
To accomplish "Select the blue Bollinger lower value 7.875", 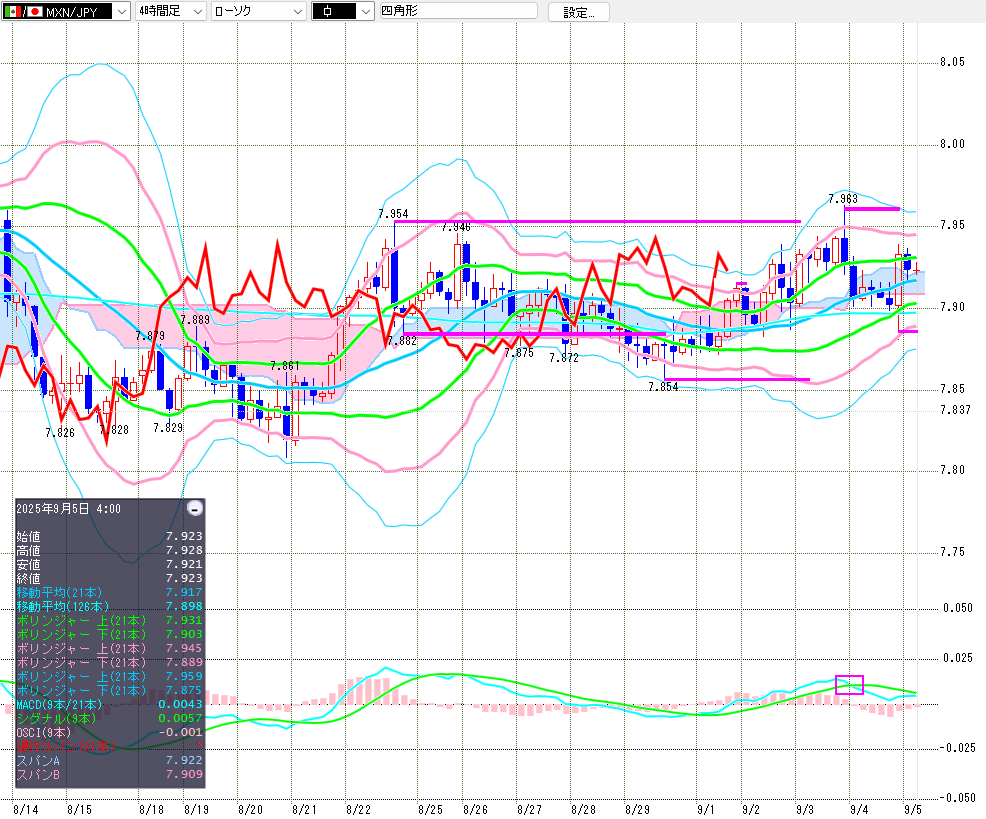I will point(184,690).
